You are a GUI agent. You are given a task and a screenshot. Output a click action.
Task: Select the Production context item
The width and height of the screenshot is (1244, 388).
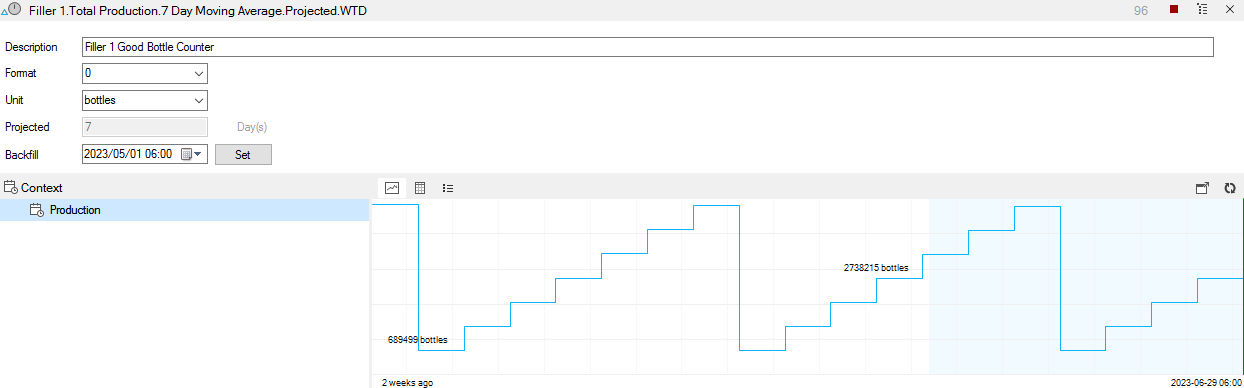pyautogui.click(x=185, y=210)
